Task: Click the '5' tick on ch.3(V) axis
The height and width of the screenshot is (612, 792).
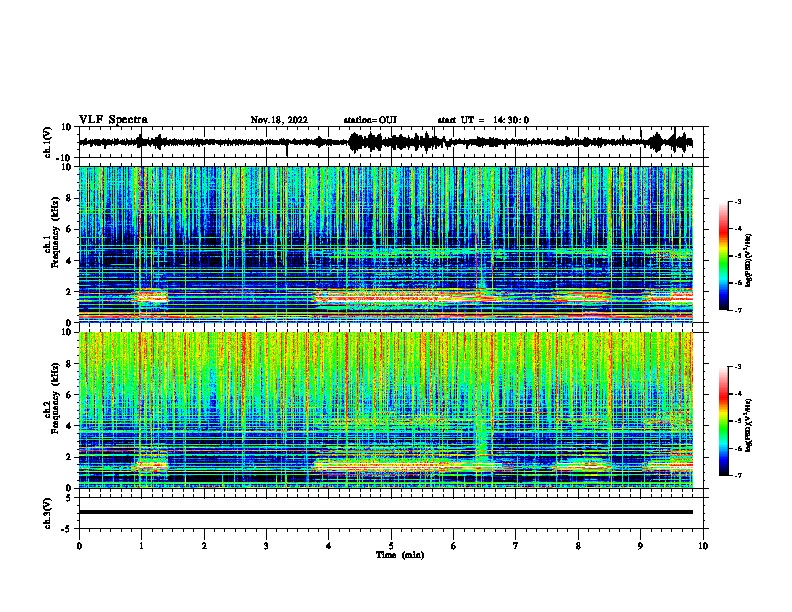Action: (70, 498)
